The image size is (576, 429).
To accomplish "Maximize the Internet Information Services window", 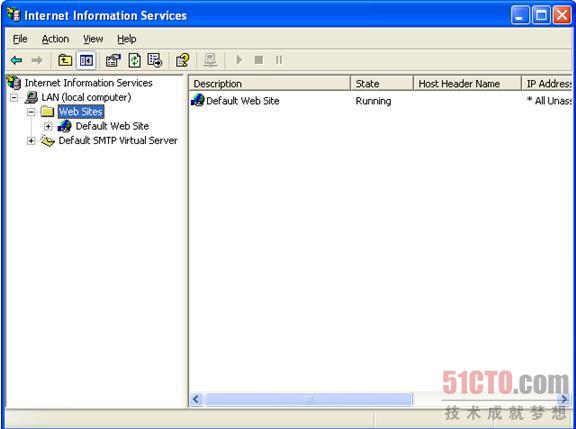I will [541, 15].
